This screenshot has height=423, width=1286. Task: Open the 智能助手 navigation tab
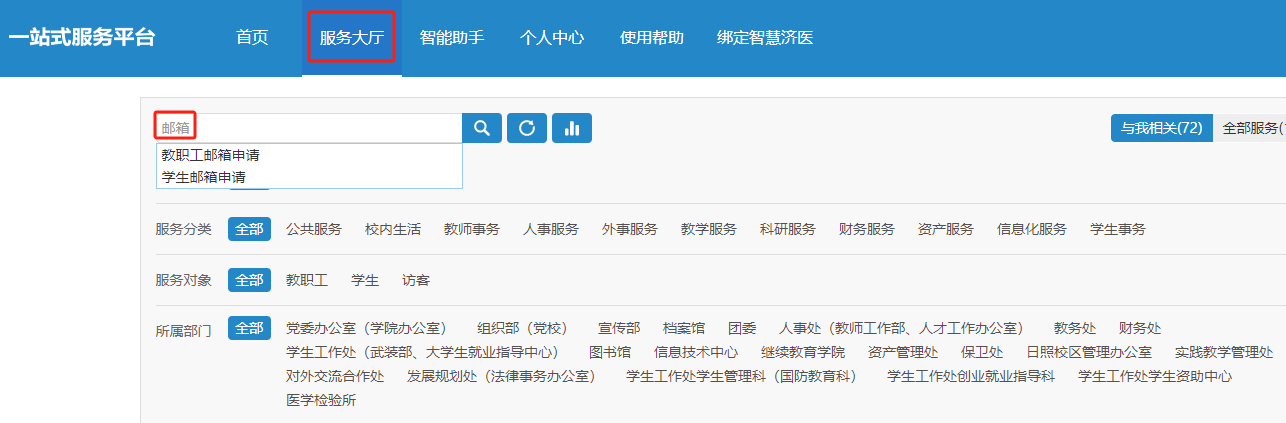[x=452, y=38]
